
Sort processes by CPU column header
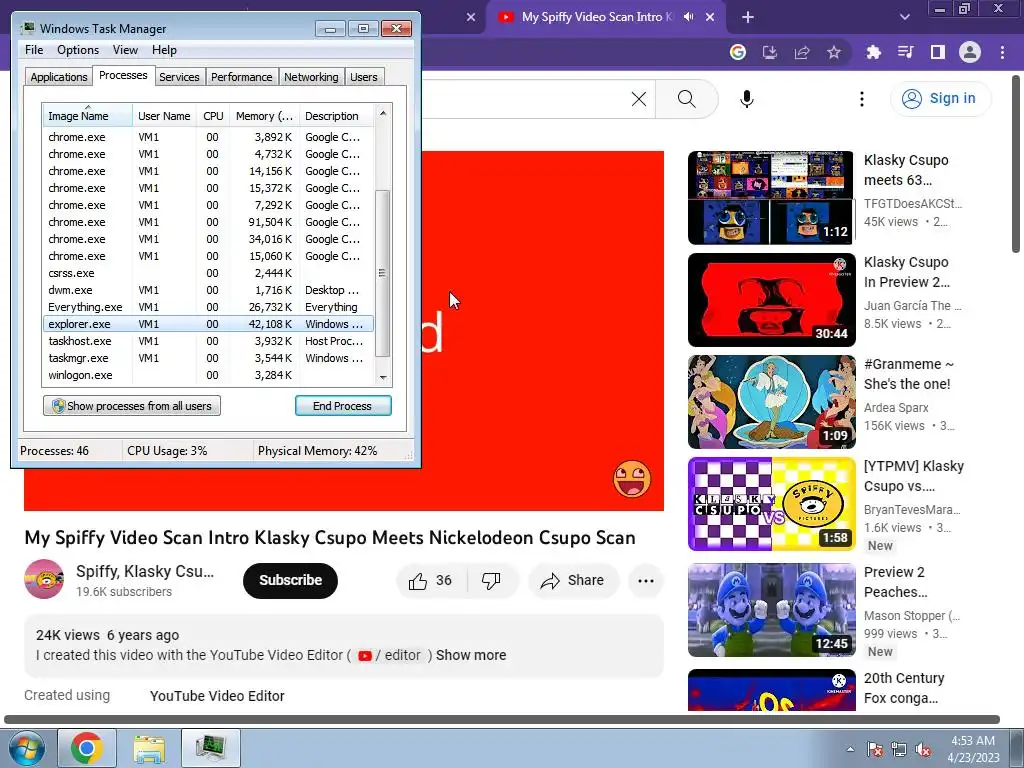[213, 116]
